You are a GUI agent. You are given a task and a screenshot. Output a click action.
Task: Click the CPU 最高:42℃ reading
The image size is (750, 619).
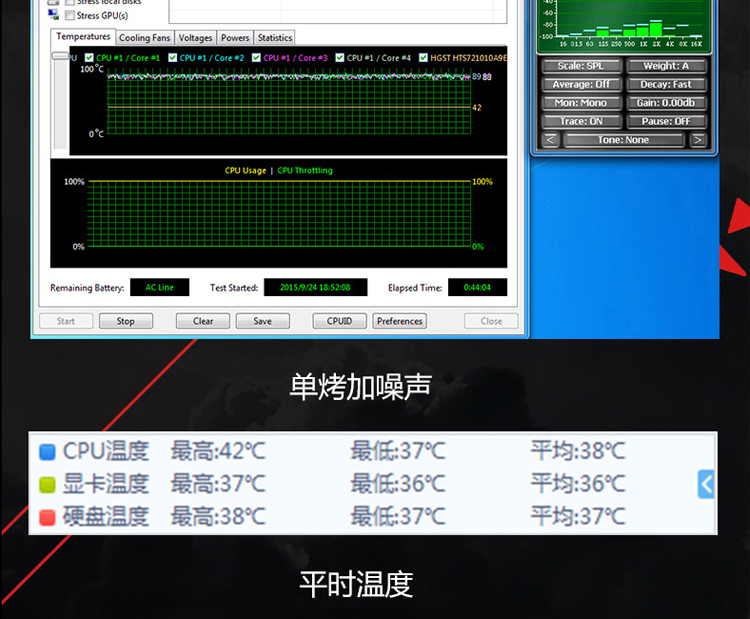coord(218,451)
